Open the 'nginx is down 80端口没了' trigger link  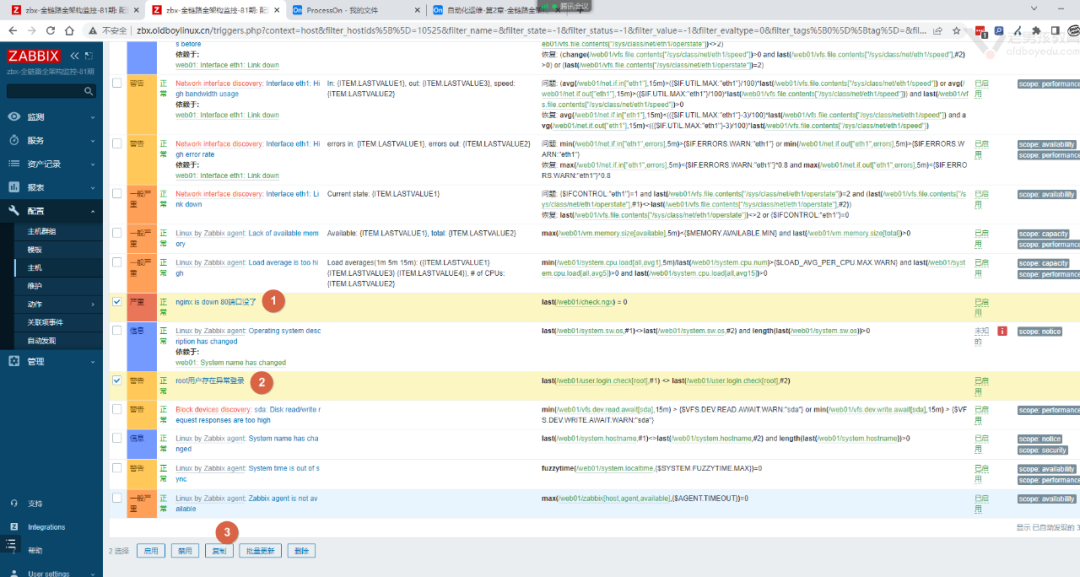click(216, 302)
